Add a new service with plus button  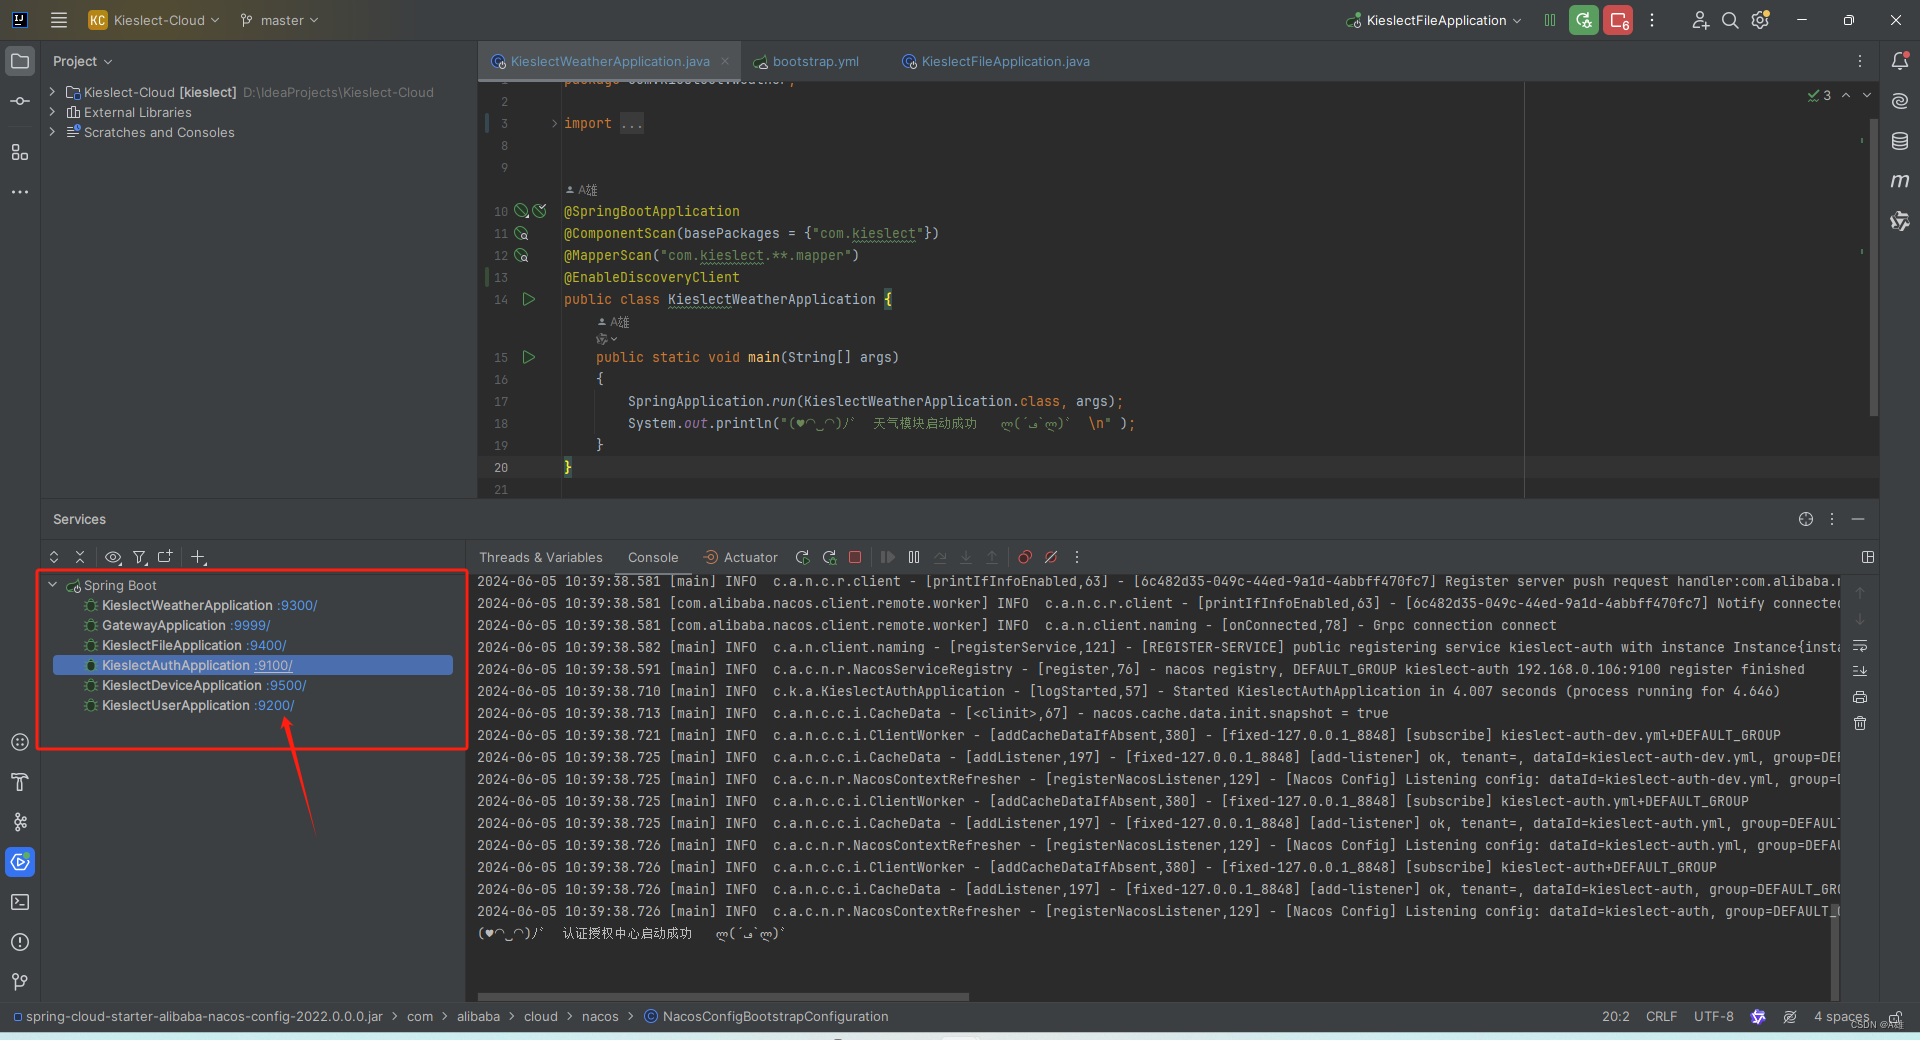198,557
